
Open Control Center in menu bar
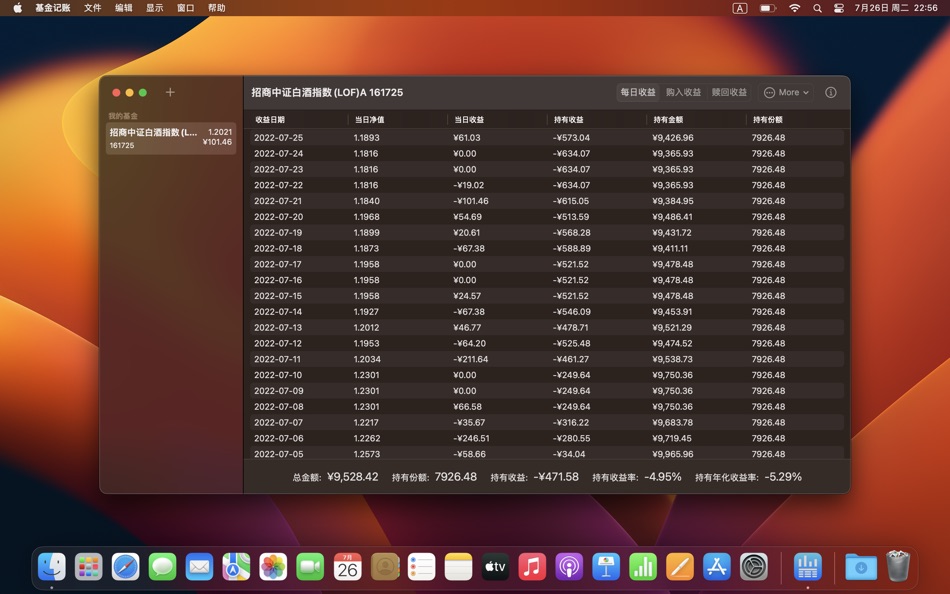coord(839,8)
